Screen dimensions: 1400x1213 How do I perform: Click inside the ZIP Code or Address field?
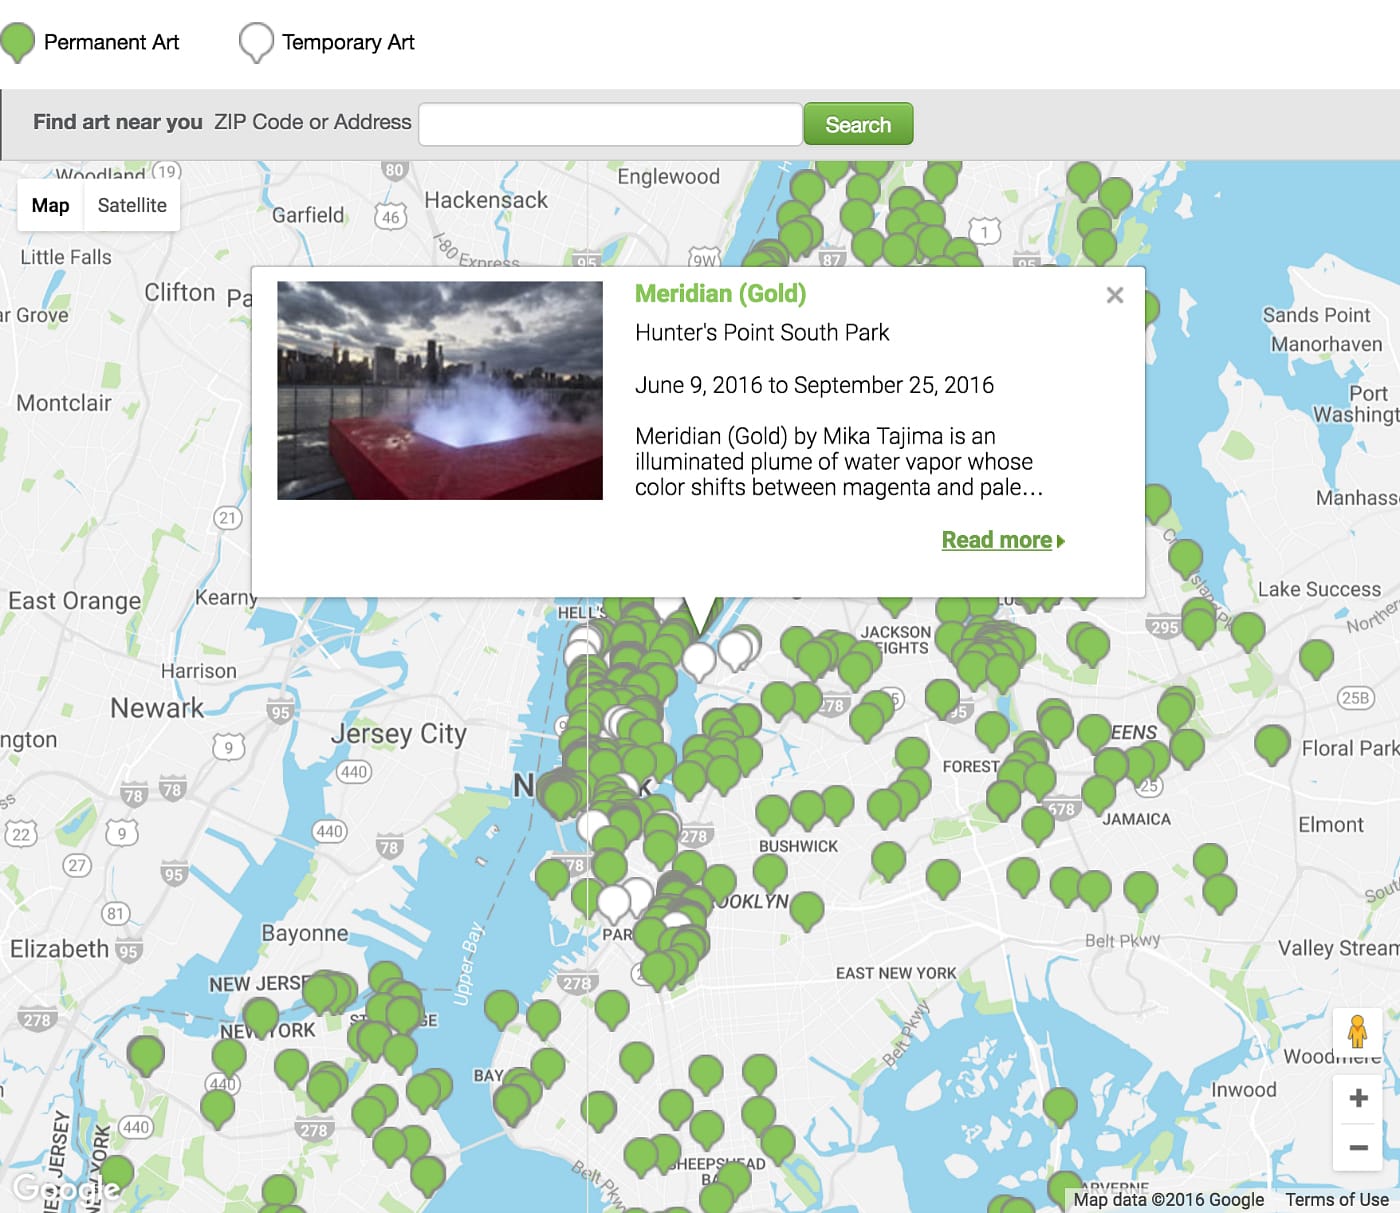610,123
